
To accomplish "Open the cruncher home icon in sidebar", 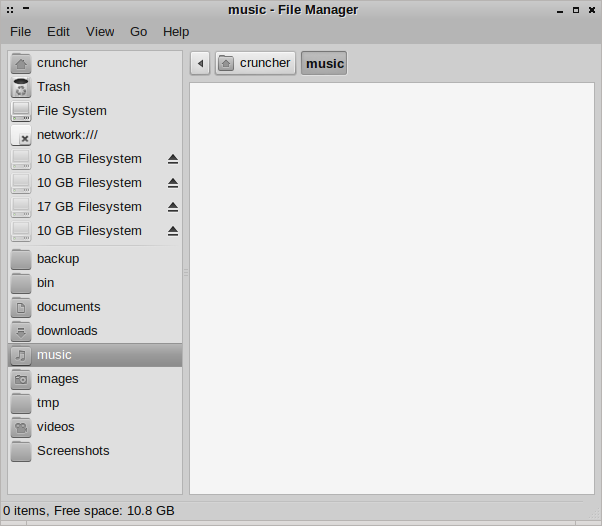I will (21, 63).
